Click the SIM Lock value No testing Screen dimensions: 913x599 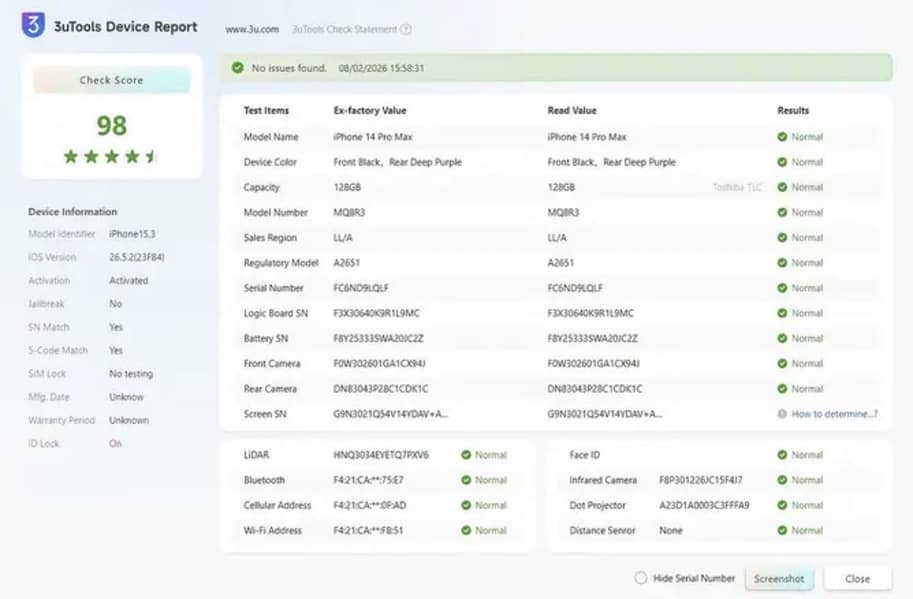(x=131, y=374)
